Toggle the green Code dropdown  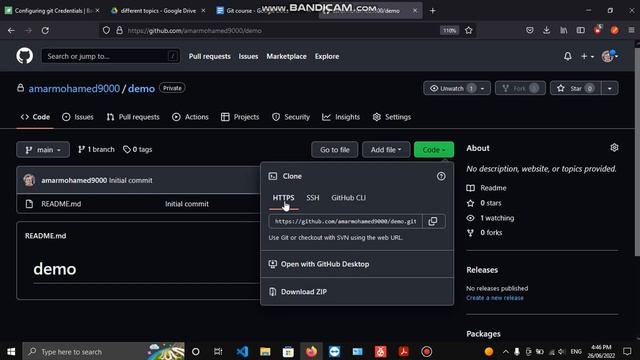pyautogui.click(x=433, y=150)
